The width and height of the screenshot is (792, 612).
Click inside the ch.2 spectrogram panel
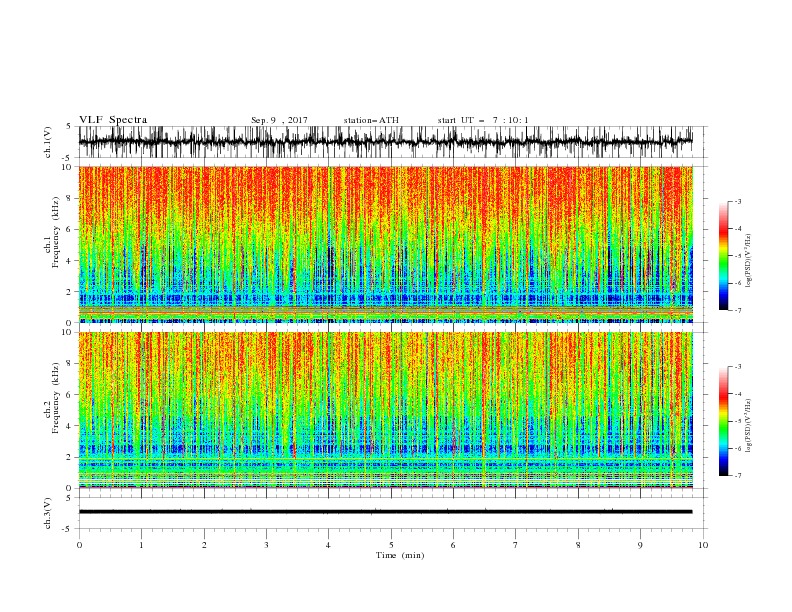386,410
